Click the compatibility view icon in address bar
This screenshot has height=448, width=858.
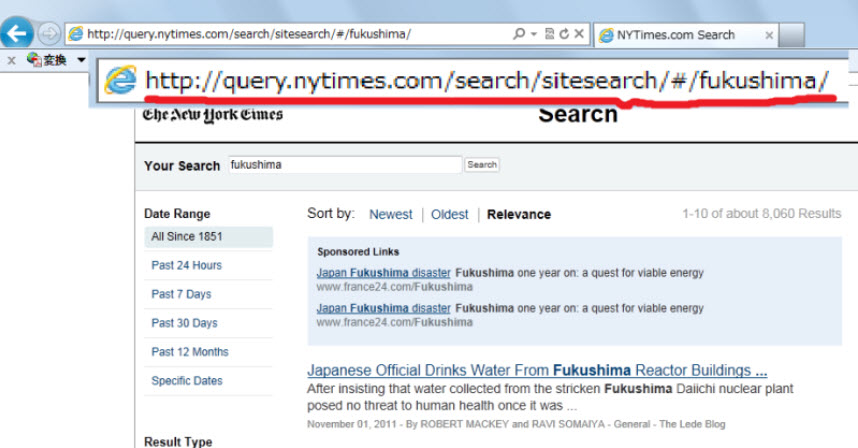tap(550, 34)
